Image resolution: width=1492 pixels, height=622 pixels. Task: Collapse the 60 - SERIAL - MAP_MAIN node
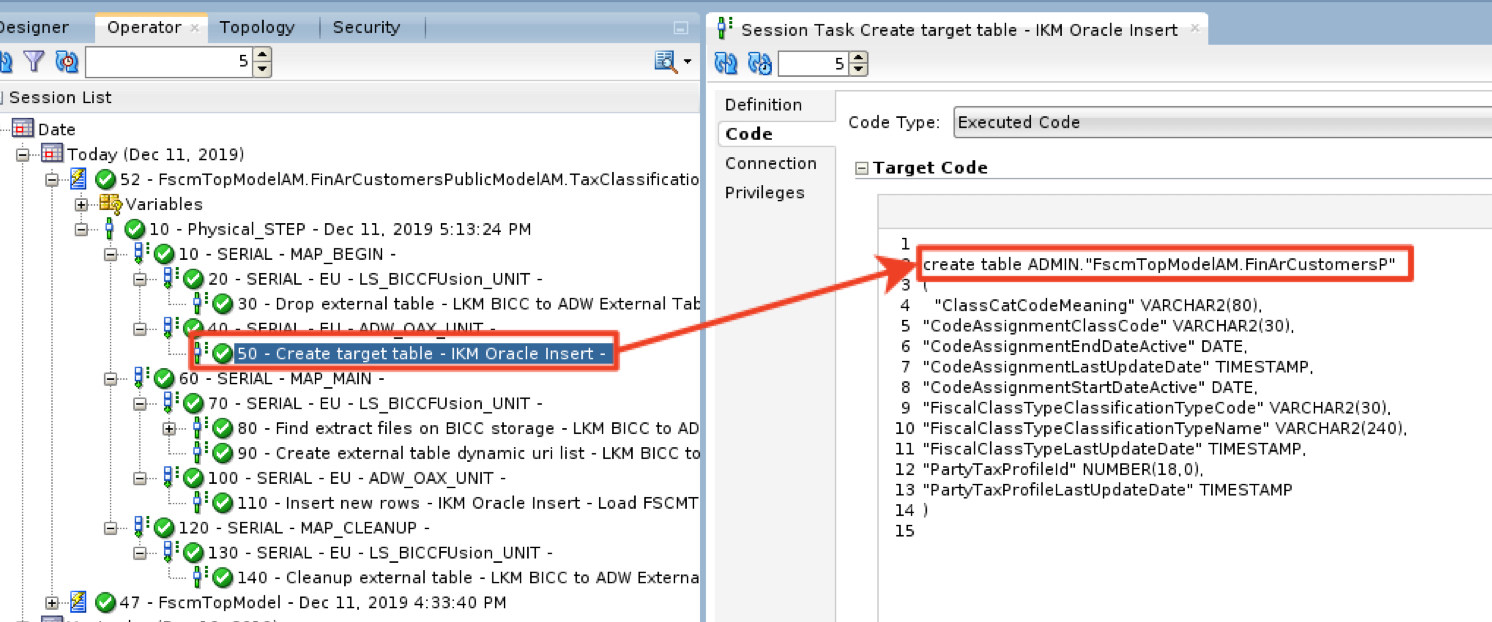(x=111, y=378)
